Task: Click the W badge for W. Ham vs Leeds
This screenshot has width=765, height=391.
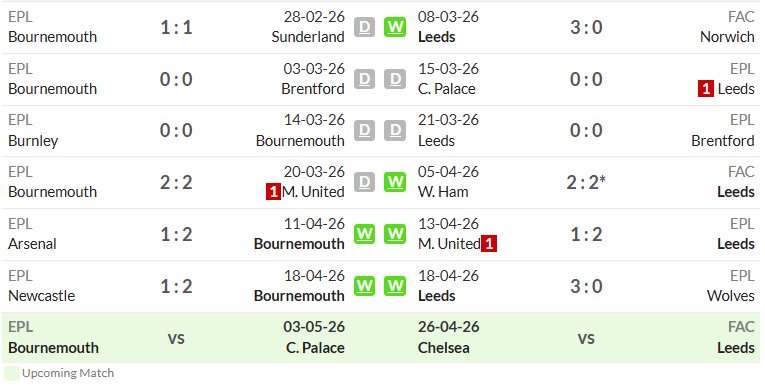Action: 395,182
